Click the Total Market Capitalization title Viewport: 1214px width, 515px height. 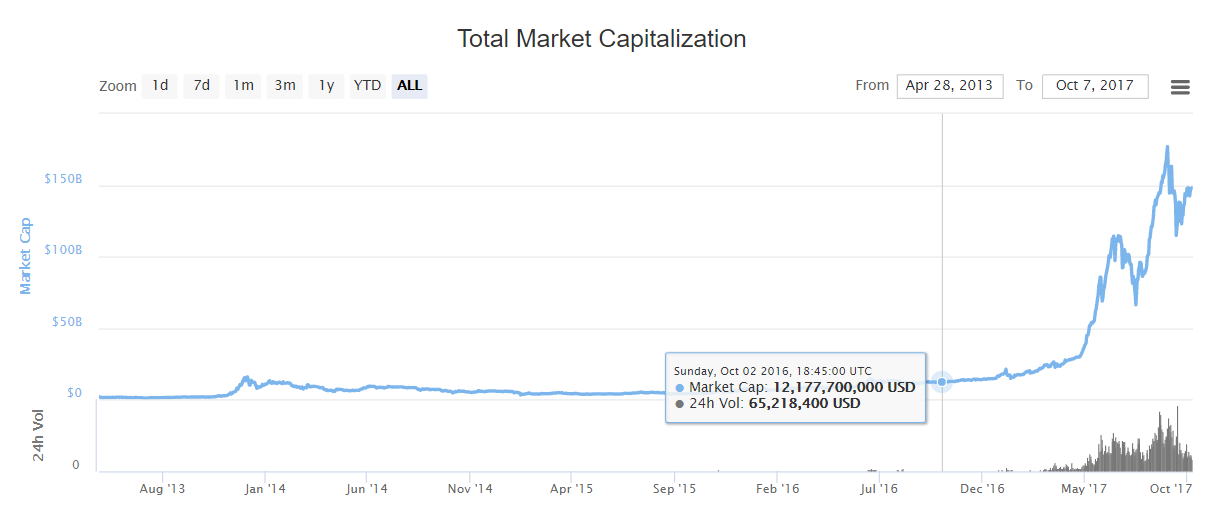click(602, 39)
